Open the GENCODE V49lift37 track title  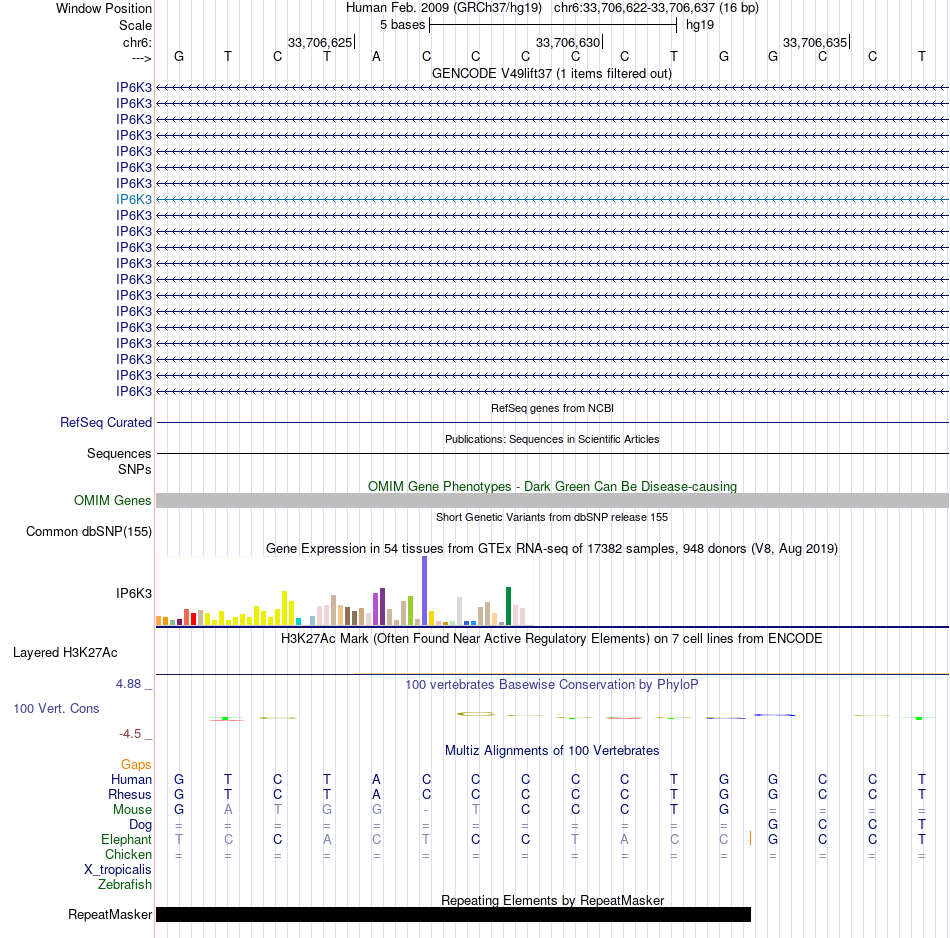552,73
